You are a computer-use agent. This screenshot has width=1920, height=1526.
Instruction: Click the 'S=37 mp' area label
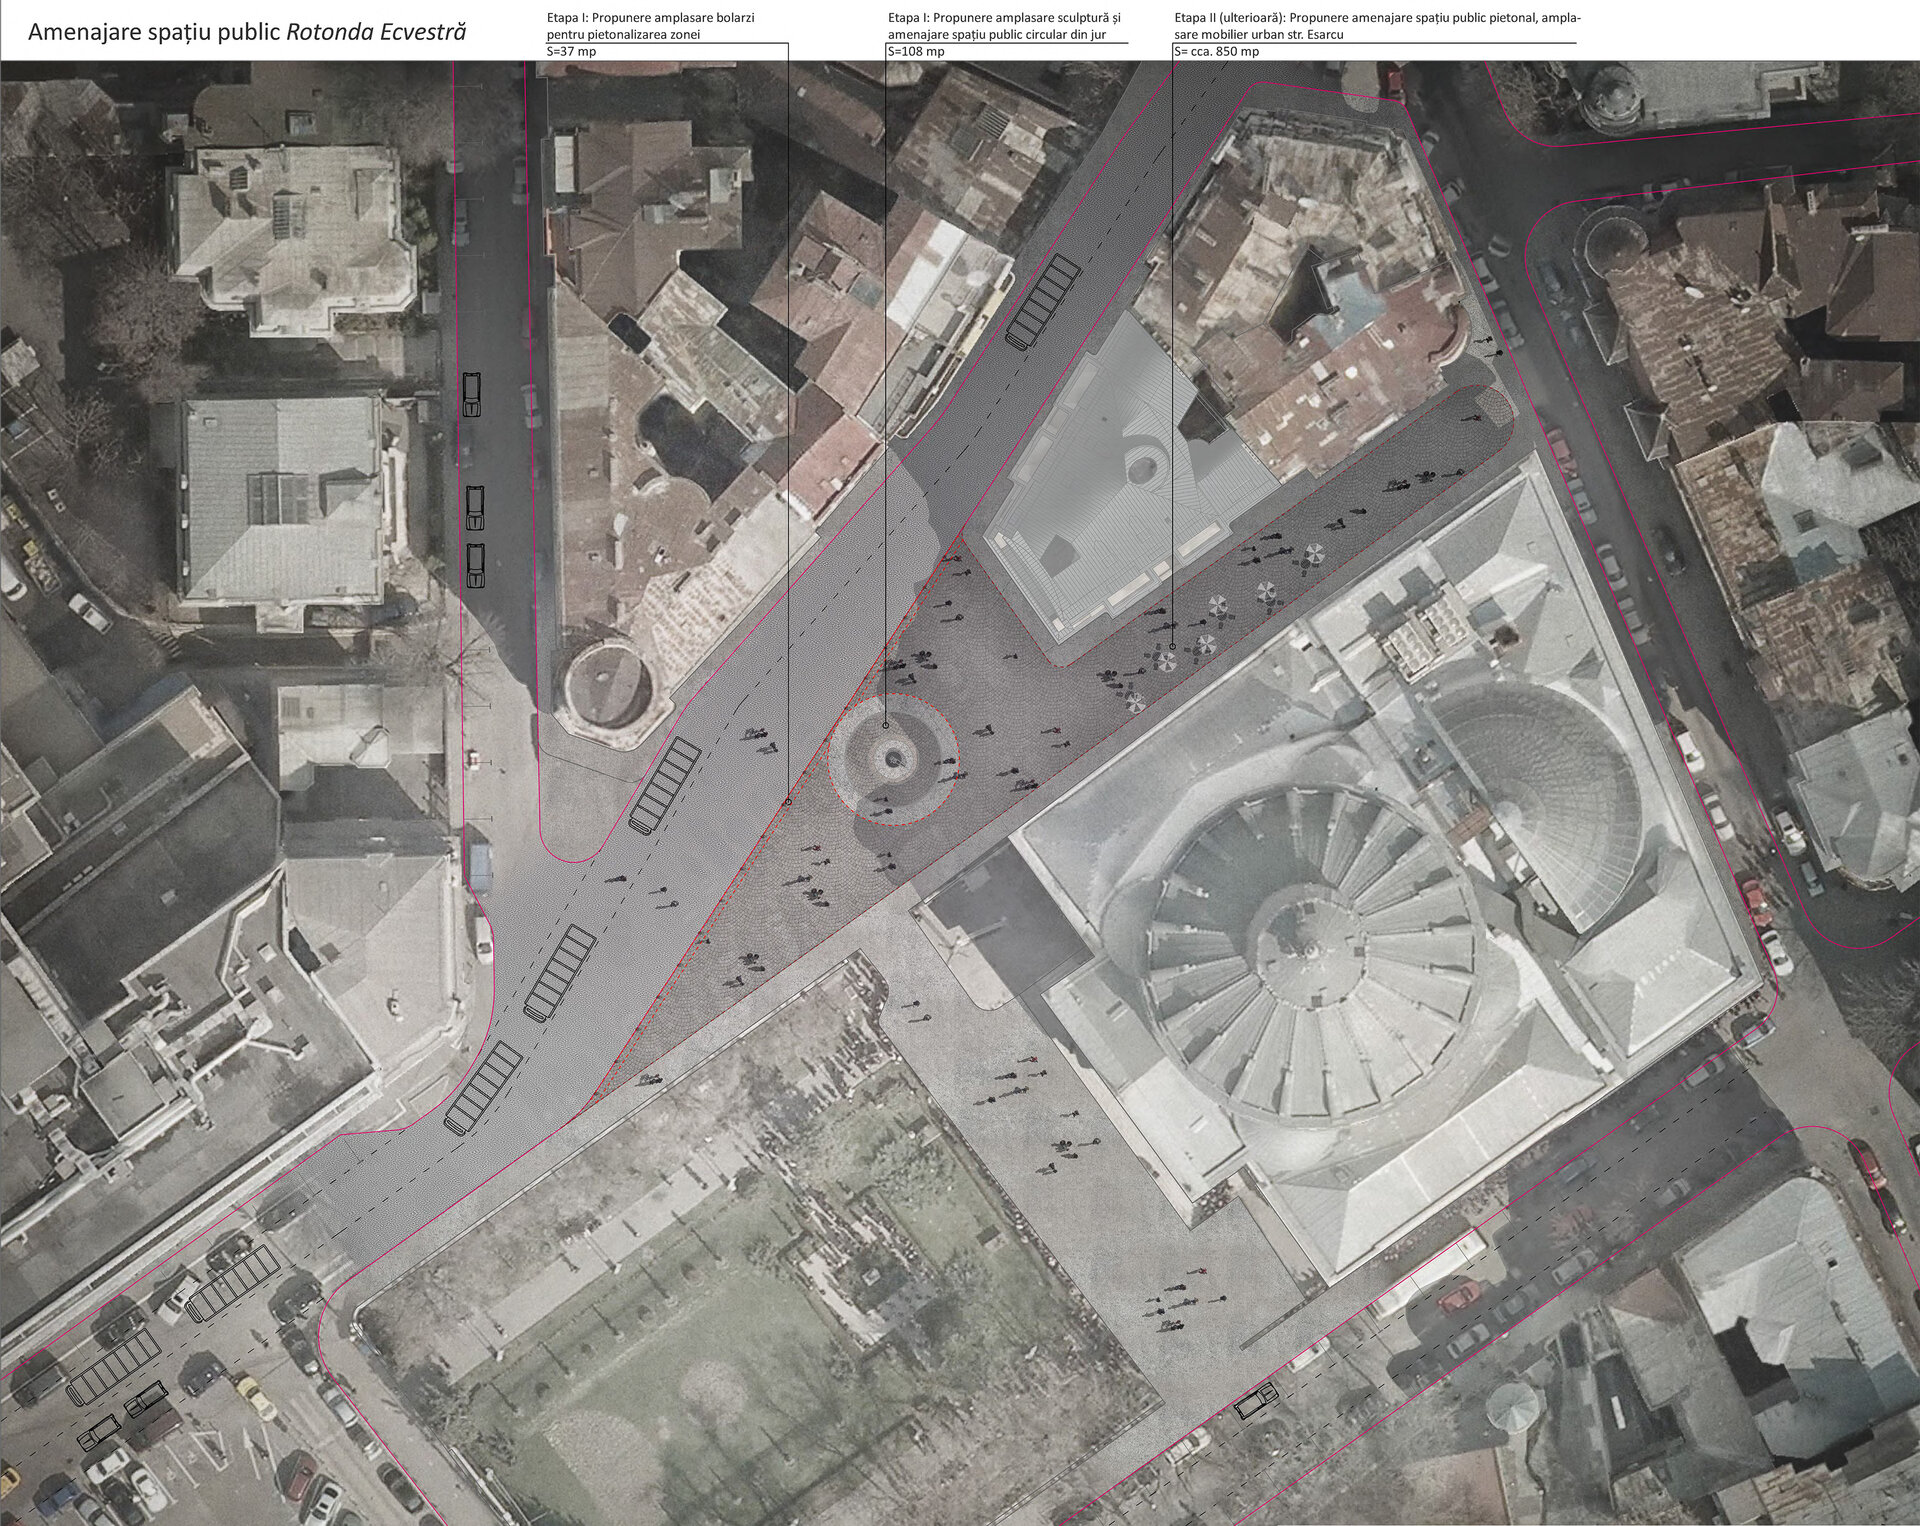point(571,51)
